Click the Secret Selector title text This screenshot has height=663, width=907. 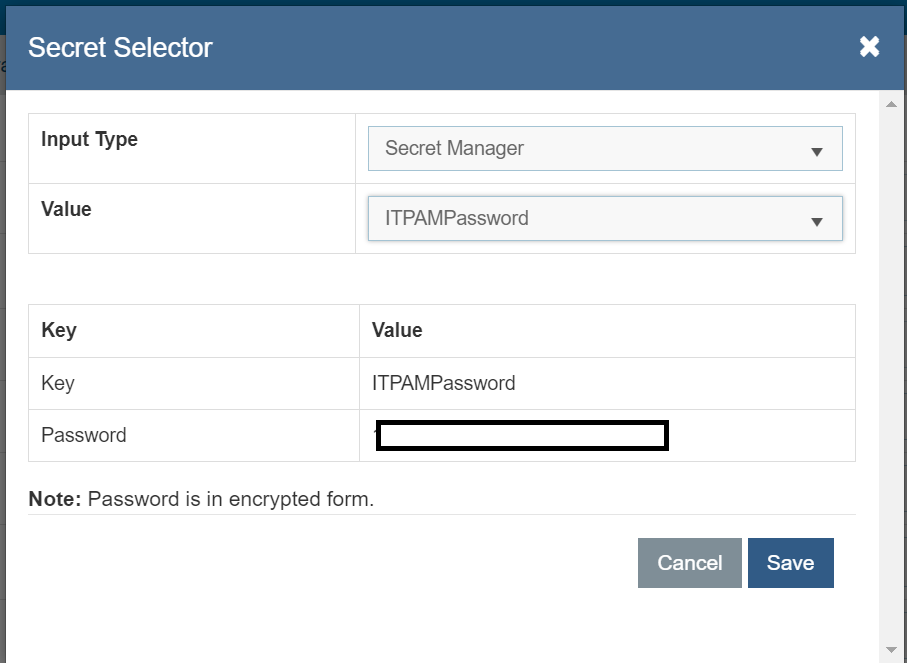(120, 47)
